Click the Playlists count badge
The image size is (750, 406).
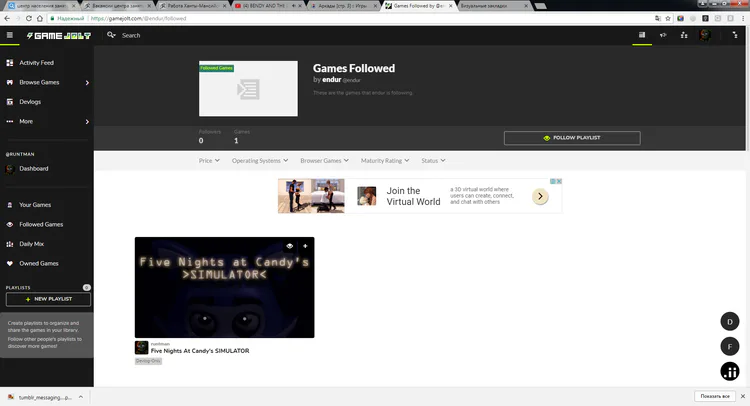click(x=87, y=287)
